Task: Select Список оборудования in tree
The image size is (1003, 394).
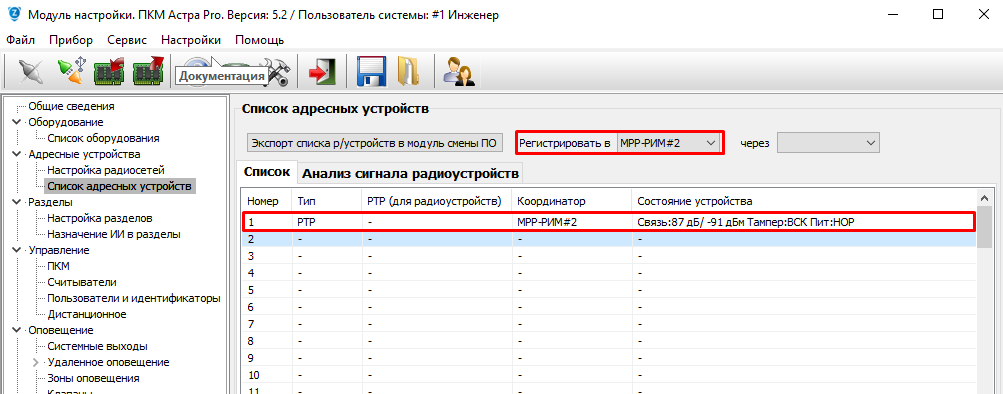Action: 103,138
